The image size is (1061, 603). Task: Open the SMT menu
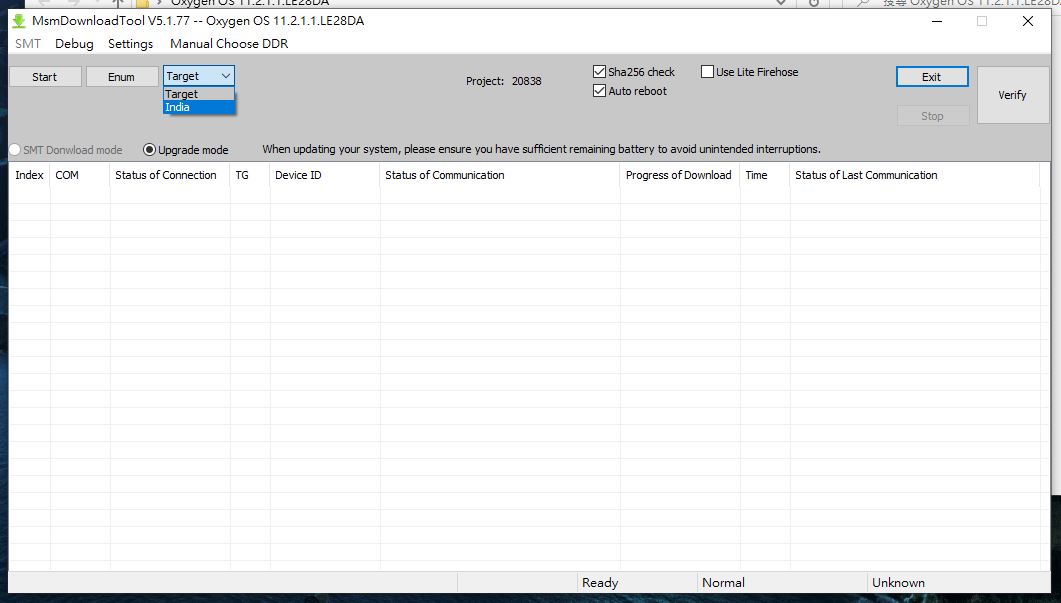(28, 44)
